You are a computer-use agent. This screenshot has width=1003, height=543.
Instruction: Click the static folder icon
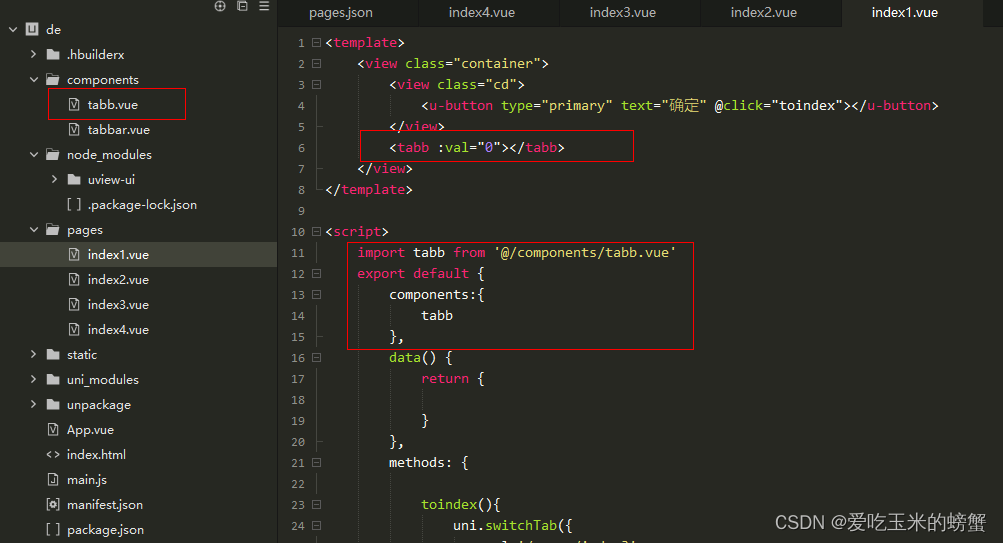click(x=54, y=354)
